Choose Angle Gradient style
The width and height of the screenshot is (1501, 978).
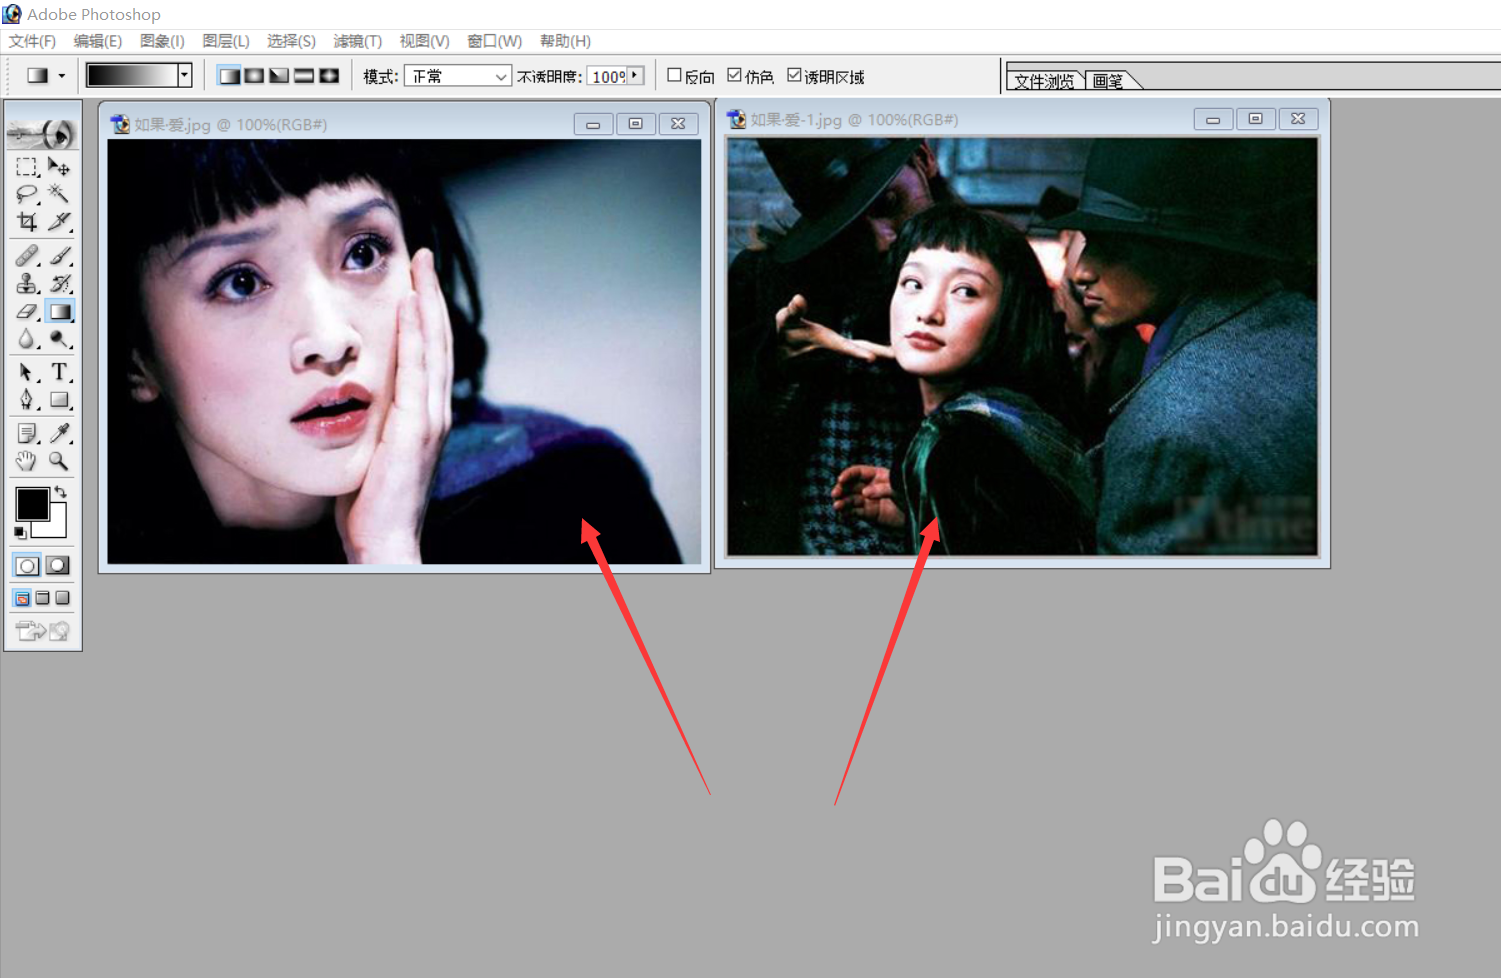[x=279, y=76]
